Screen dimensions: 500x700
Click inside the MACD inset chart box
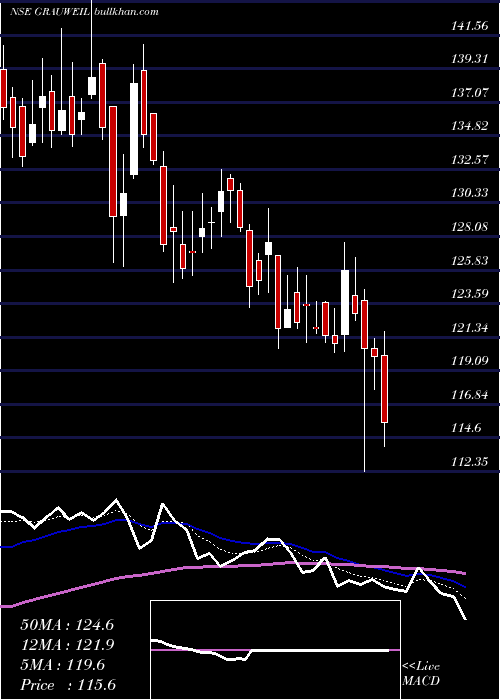[x=275, y=650]
